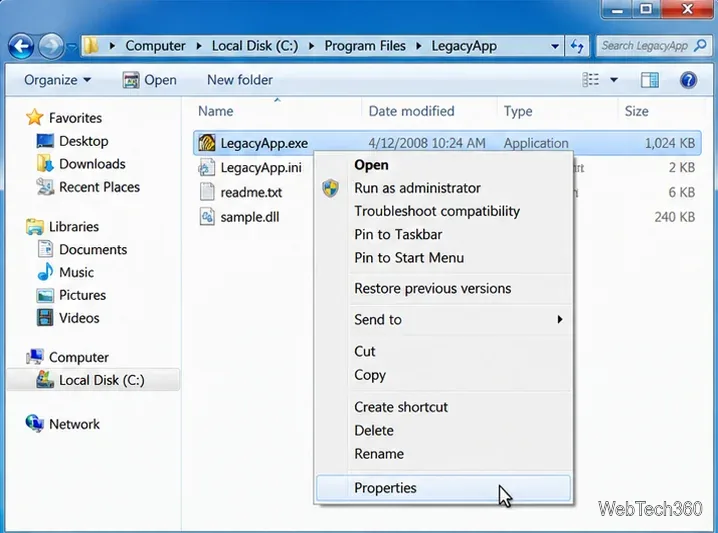Viewport: 718px width, 533px height.
Task: Select the readme.txt file icon
Action: point(207,192)
